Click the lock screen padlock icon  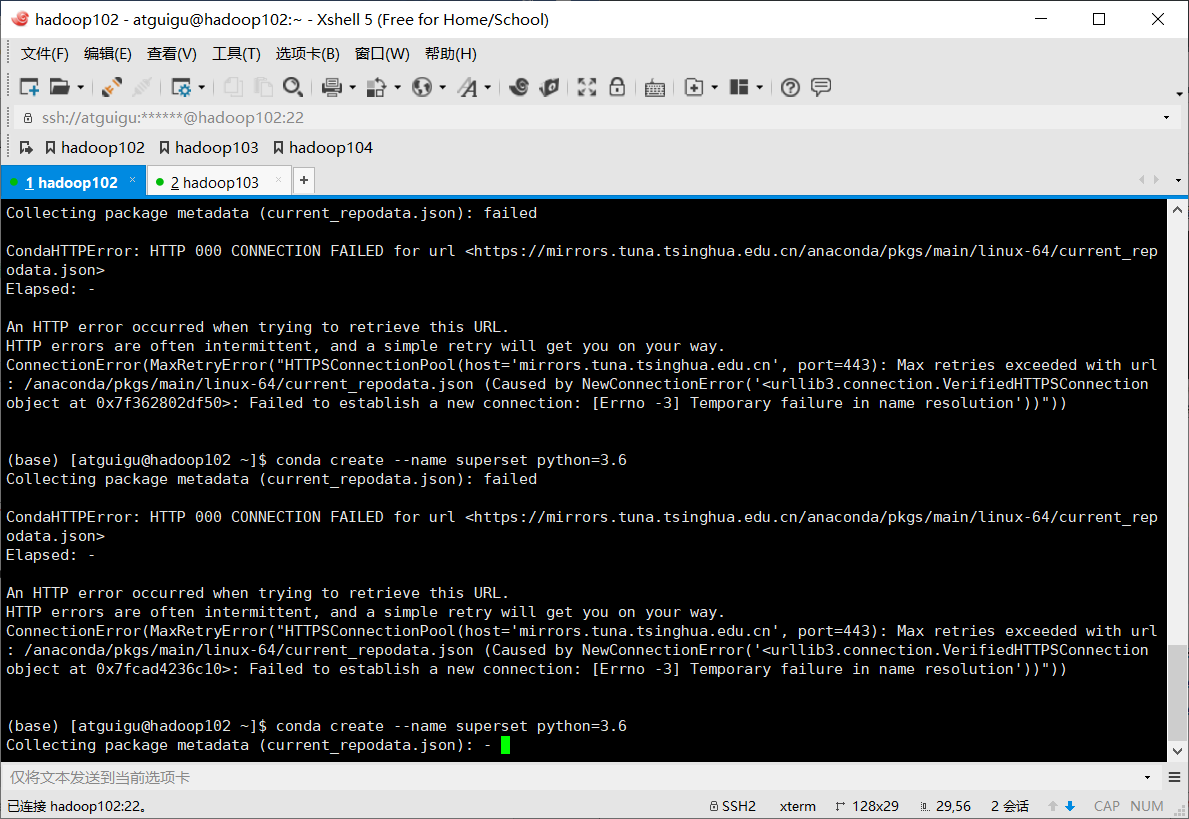tap(617, 86)
